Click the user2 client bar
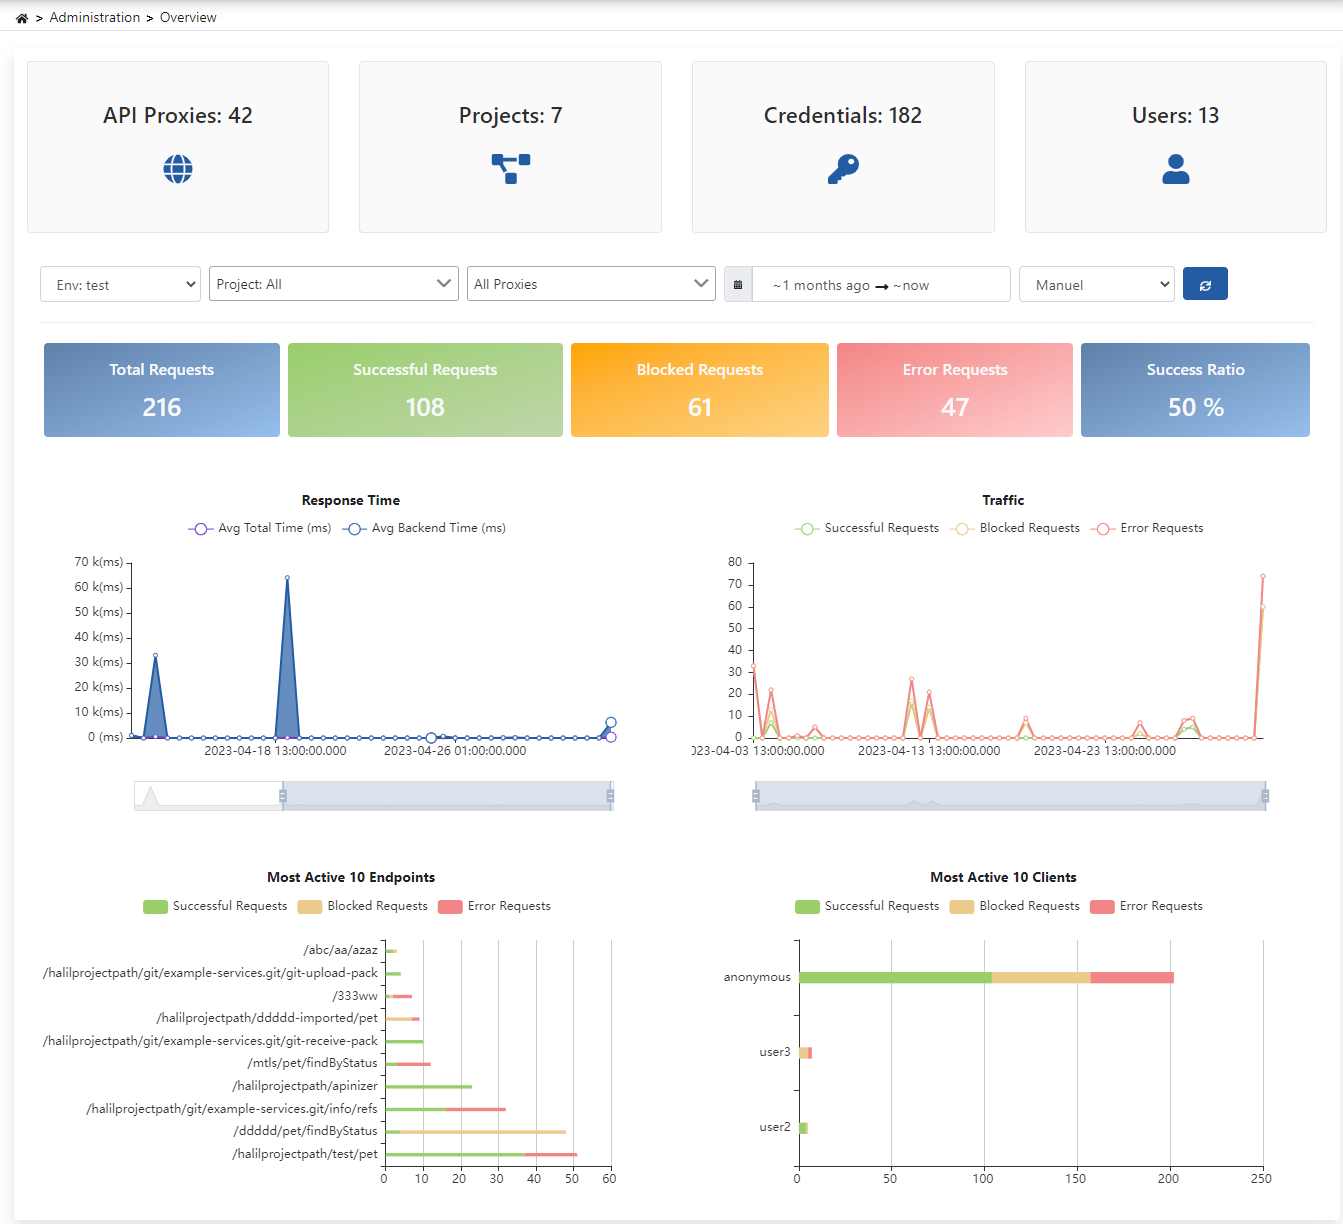This screenshot has height=1224, width=1343. (x=803, y=1128)
